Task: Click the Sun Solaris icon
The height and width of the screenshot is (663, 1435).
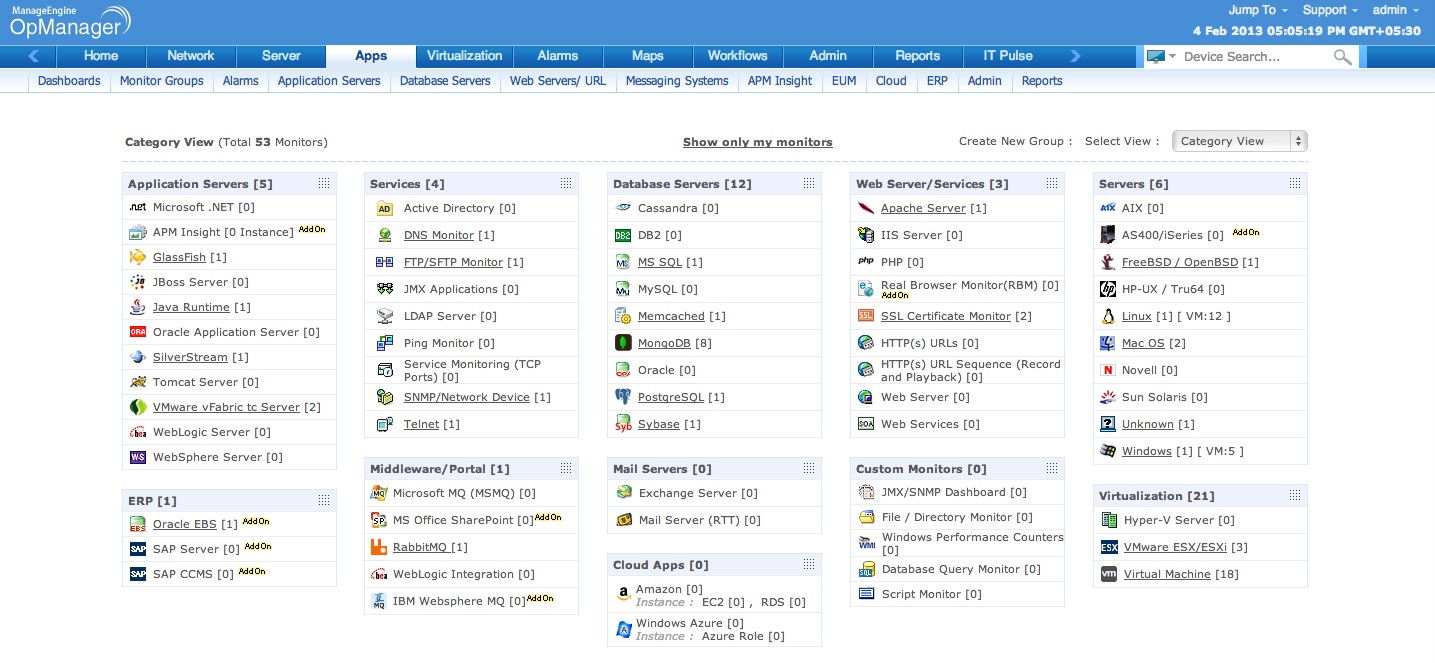Action: click(1107, 397)
